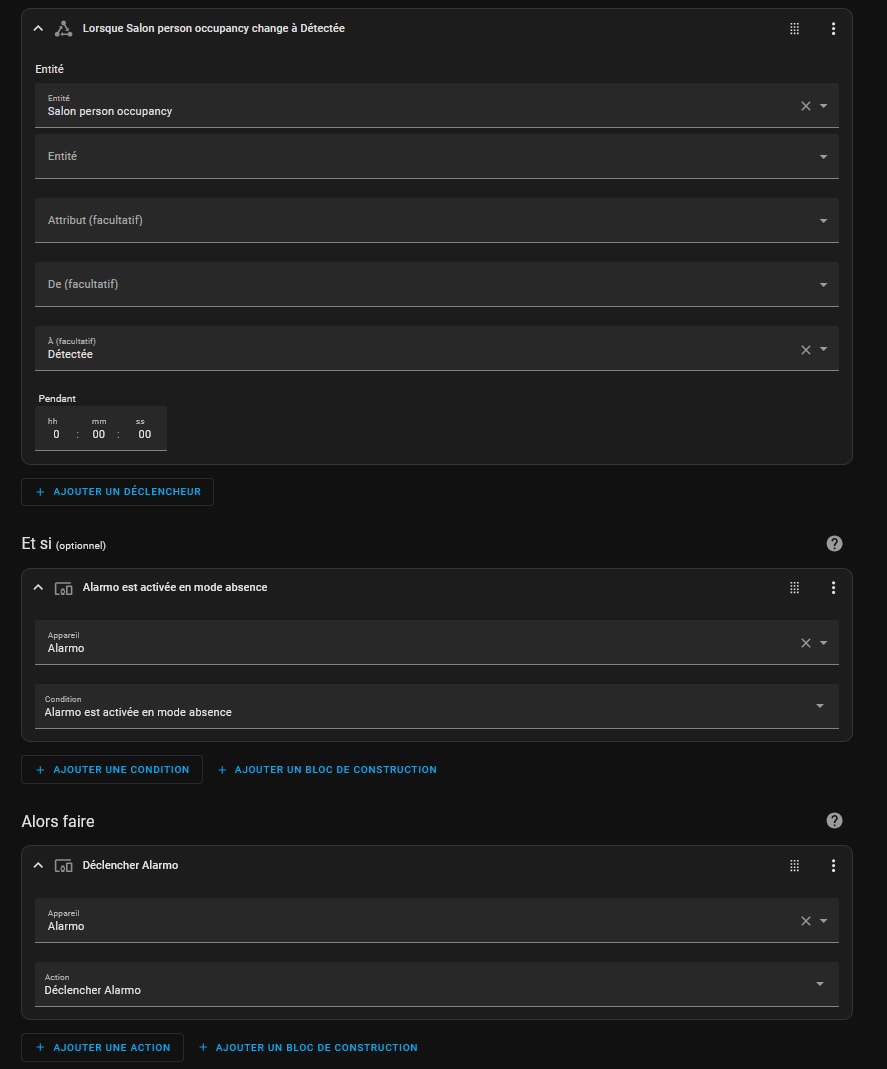Viewport: 887px width, 1069px height.
Task: Click drag handle on Alarmo condition card
Action: point(794,588)
